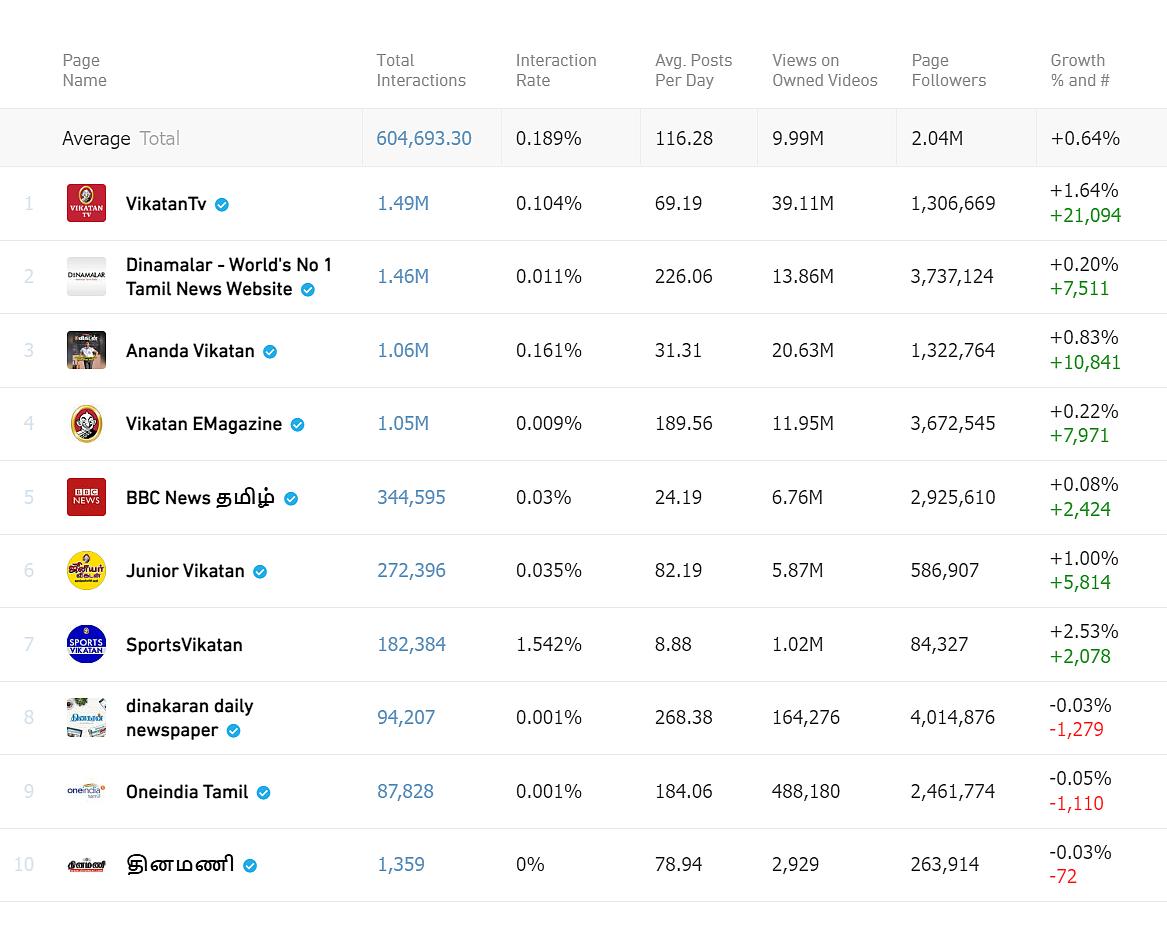Click VikatanTv's 1.49M total interactions value

(403, 204)
